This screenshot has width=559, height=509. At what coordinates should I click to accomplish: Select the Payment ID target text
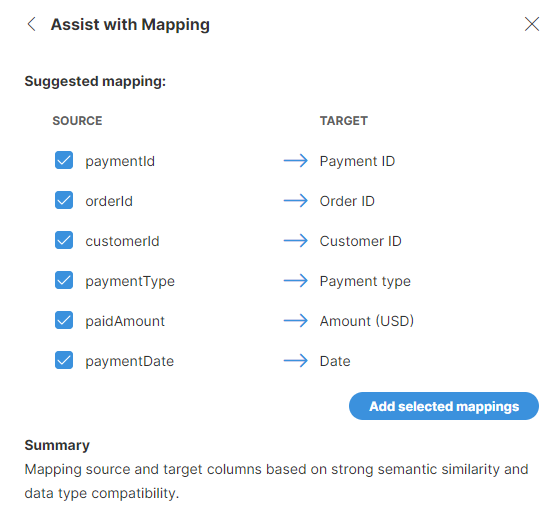357,161
